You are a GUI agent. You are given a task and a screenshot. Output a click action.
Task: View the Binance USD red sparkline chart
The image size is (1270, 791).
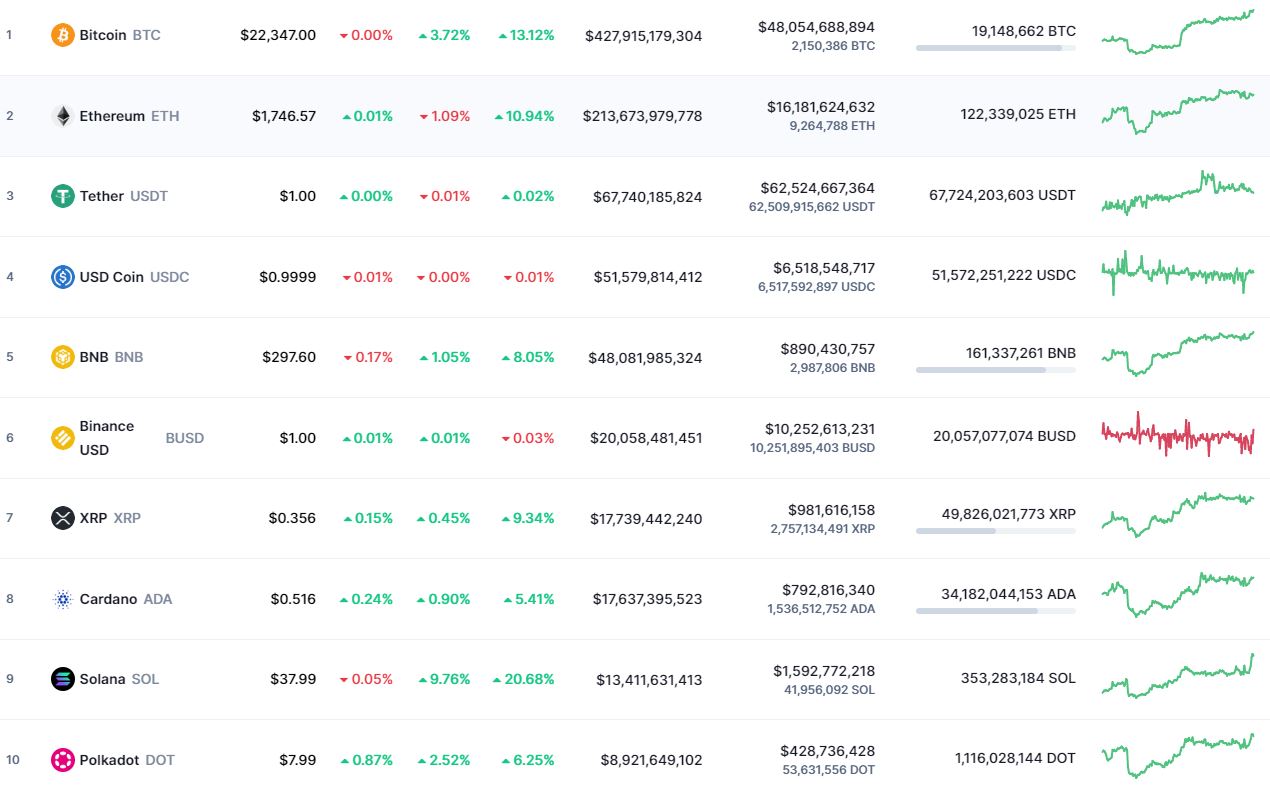pos(1177,435)
